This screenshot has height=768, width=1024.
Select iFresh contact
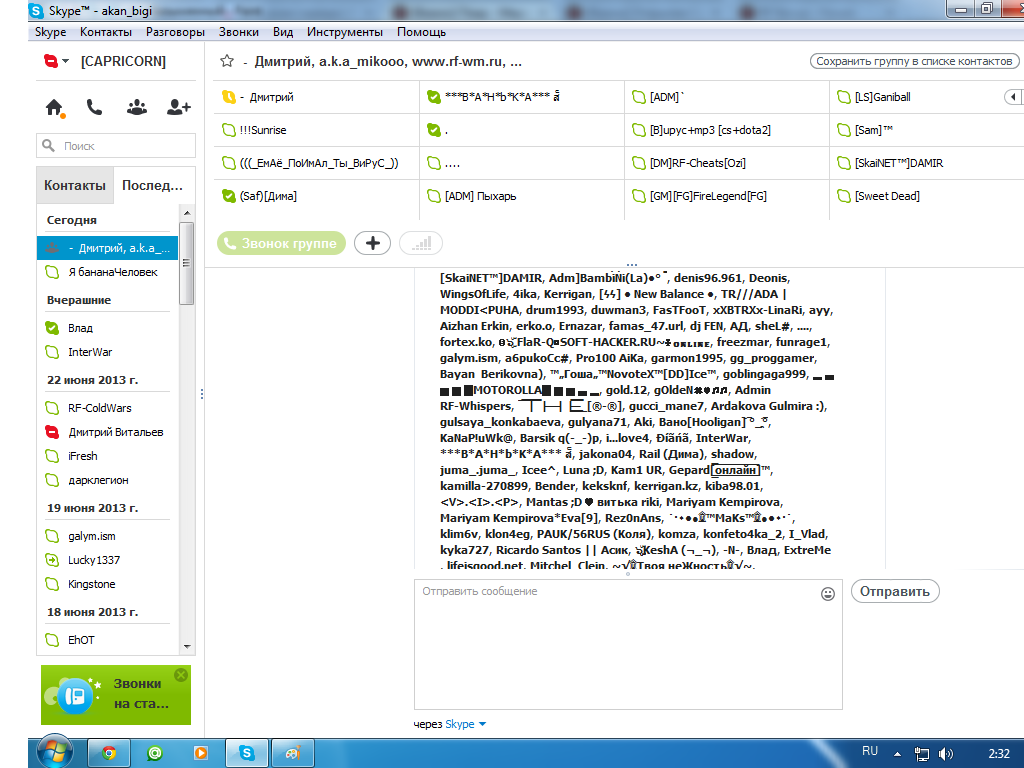[107, 456]
